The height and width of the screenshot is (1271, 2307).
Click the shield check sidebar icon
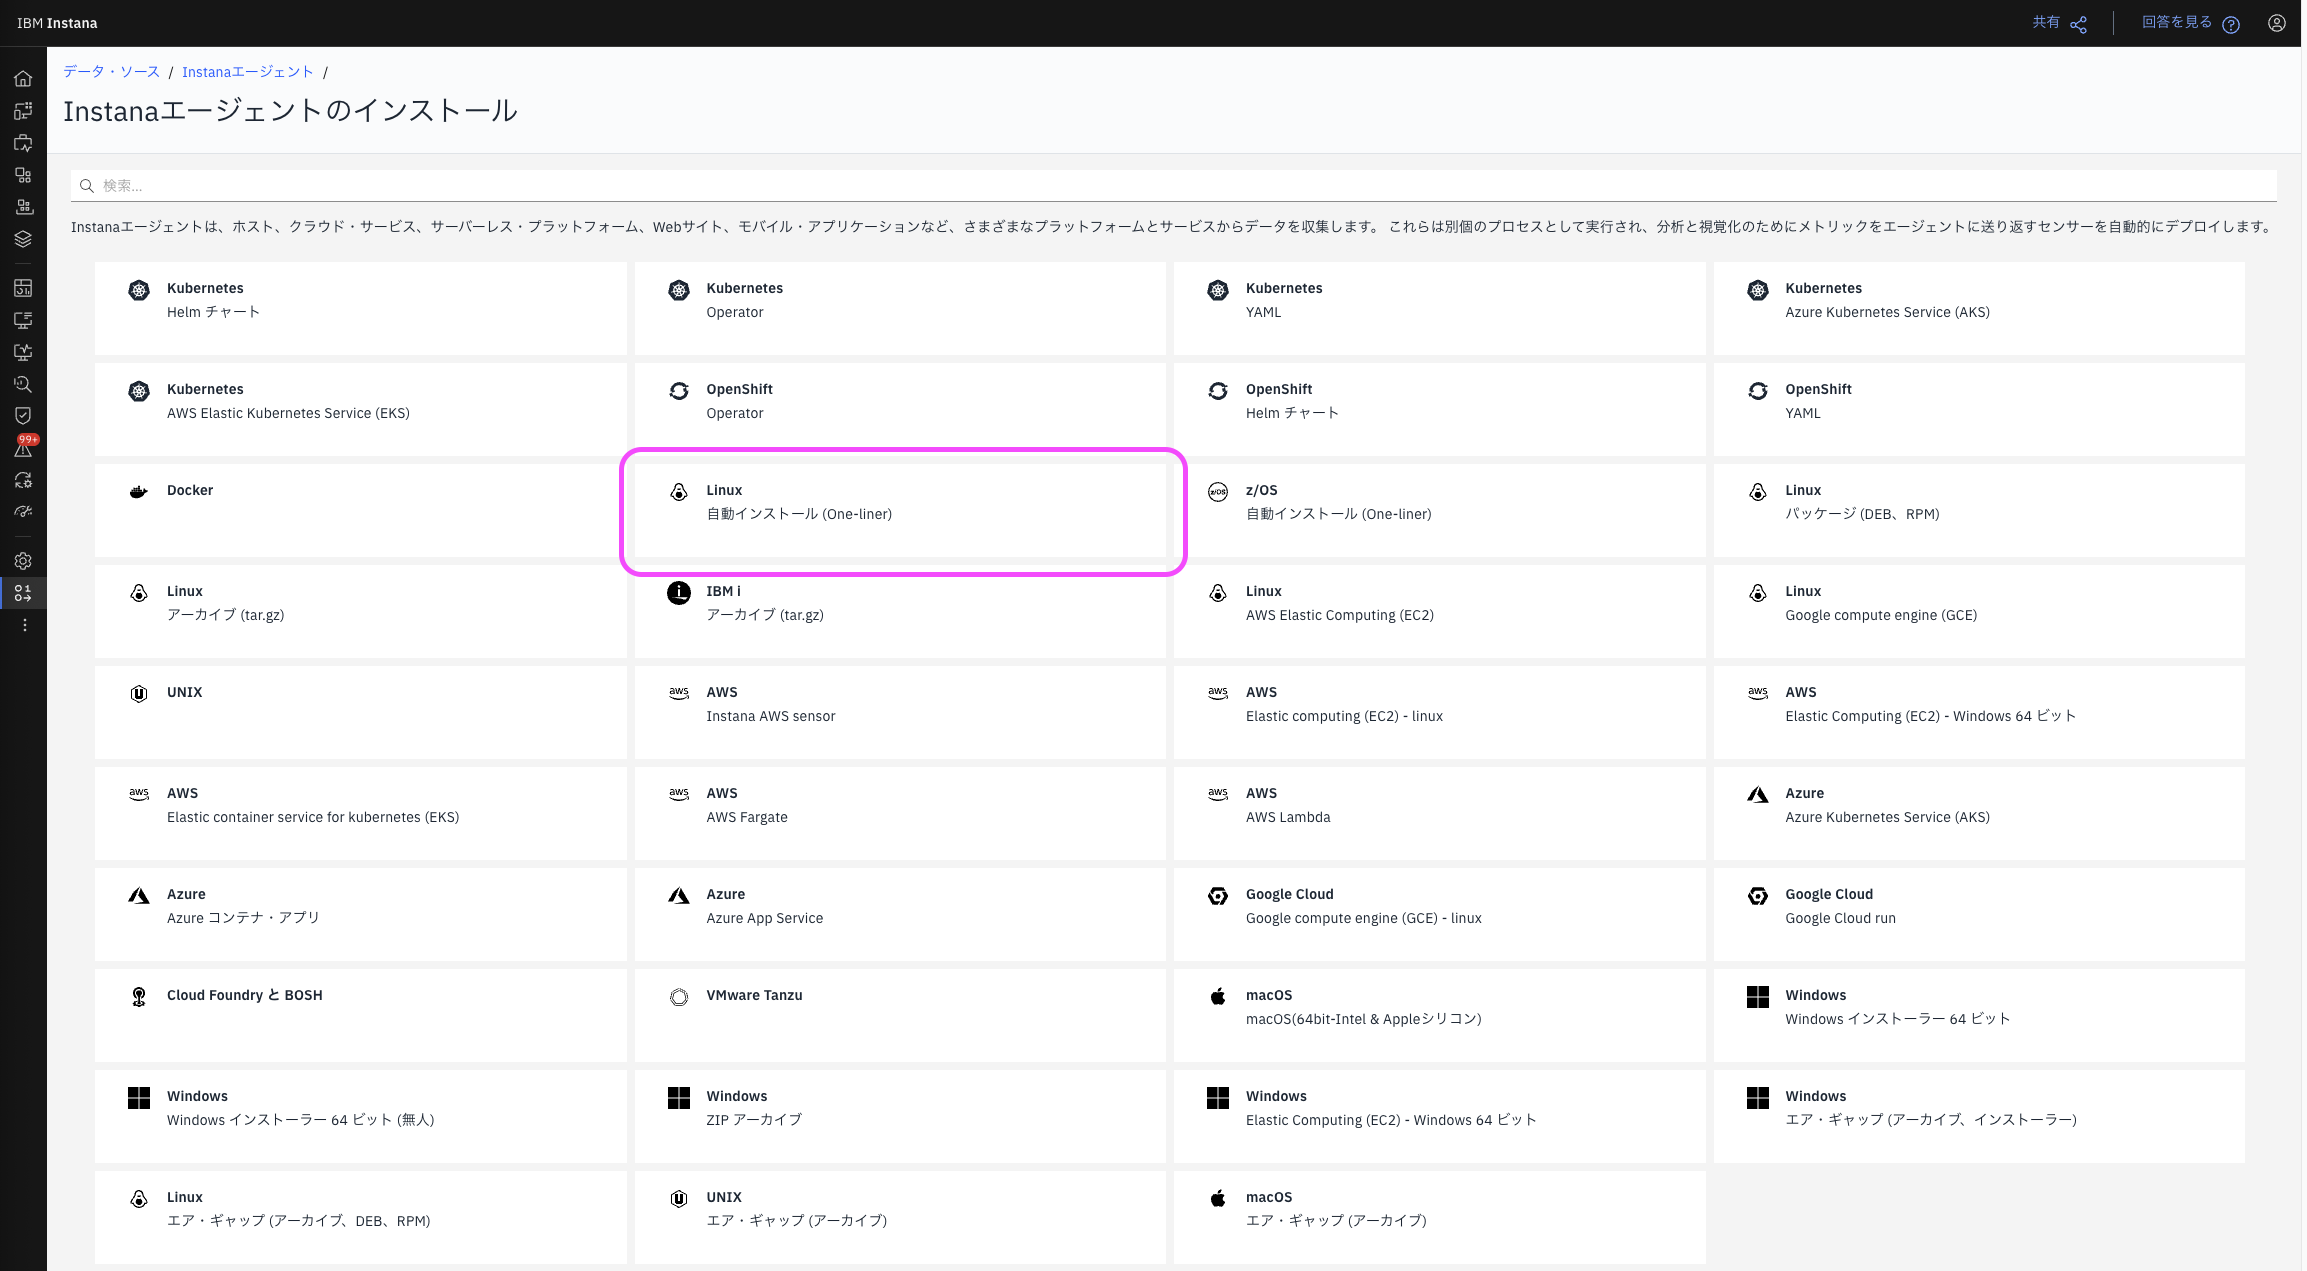click(23, 415)
